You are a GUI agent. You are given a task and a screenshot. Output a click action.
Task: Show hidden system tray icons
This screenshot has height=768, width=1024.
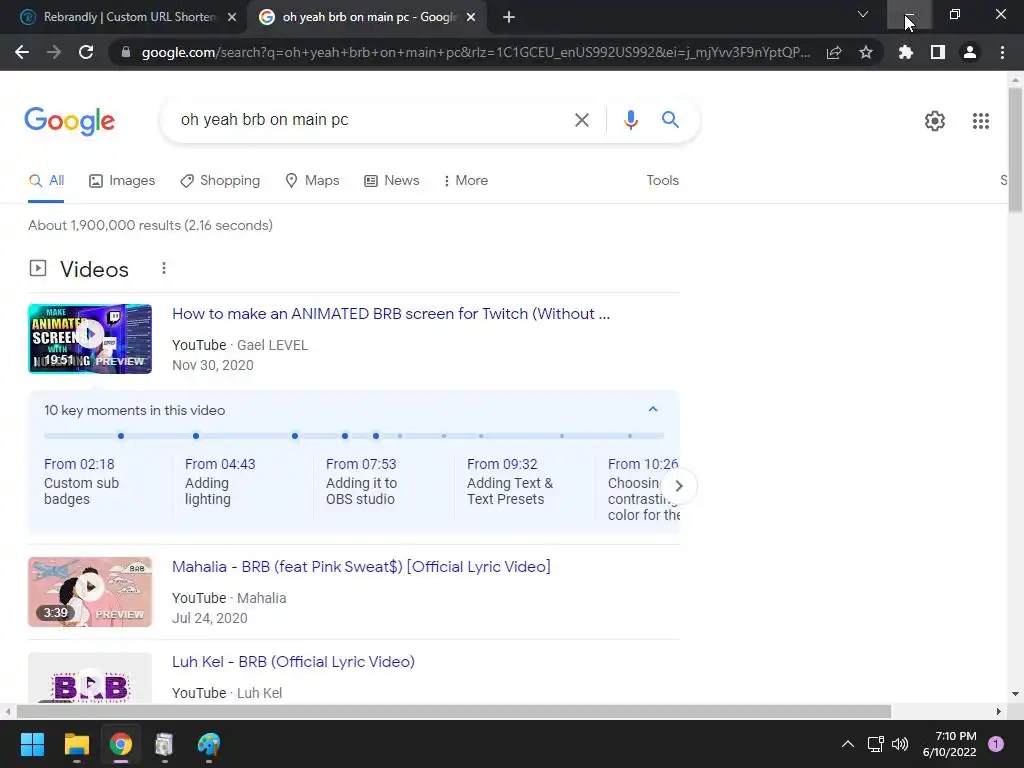(x=848, y=744)
